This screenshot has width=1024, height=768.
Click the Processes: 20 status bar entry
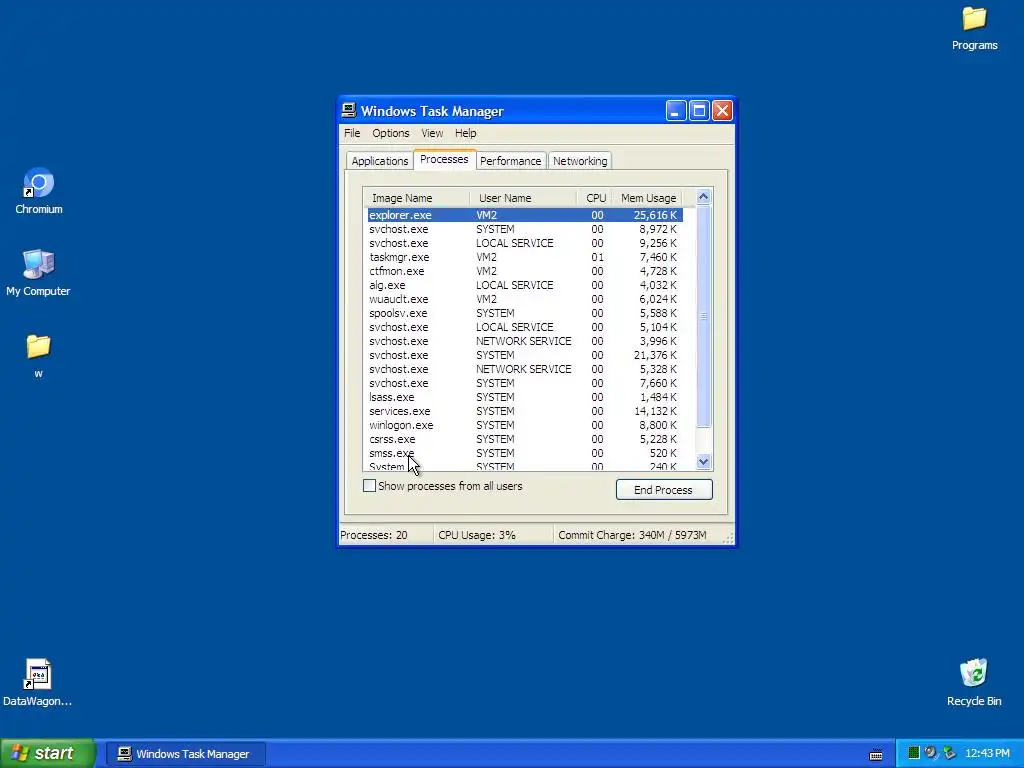tap(385, 535)
